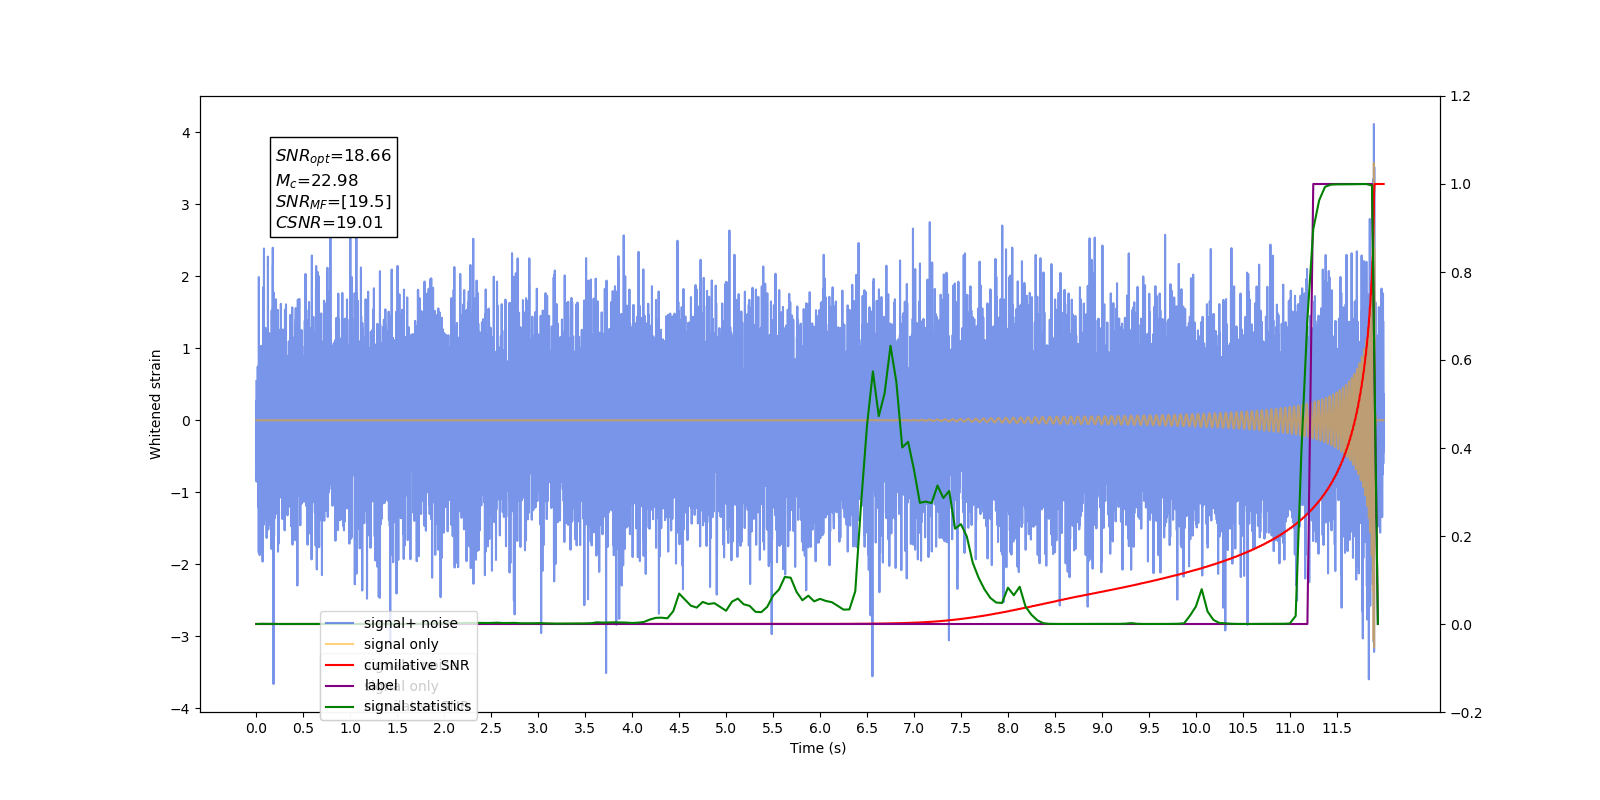
Task: Click right y-axis tick label −0.2
Action: (x=1466, y=713)
